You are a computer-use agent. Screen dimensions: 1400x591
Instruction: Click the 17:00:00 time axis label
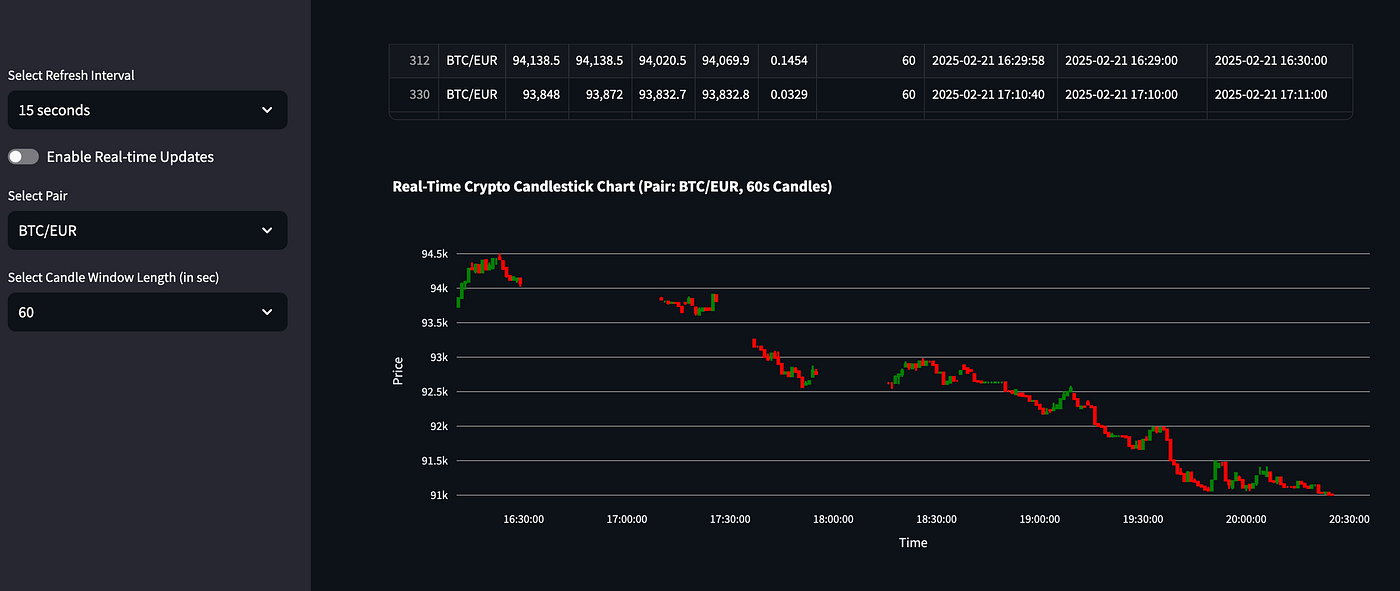click(x=627, y=519)
